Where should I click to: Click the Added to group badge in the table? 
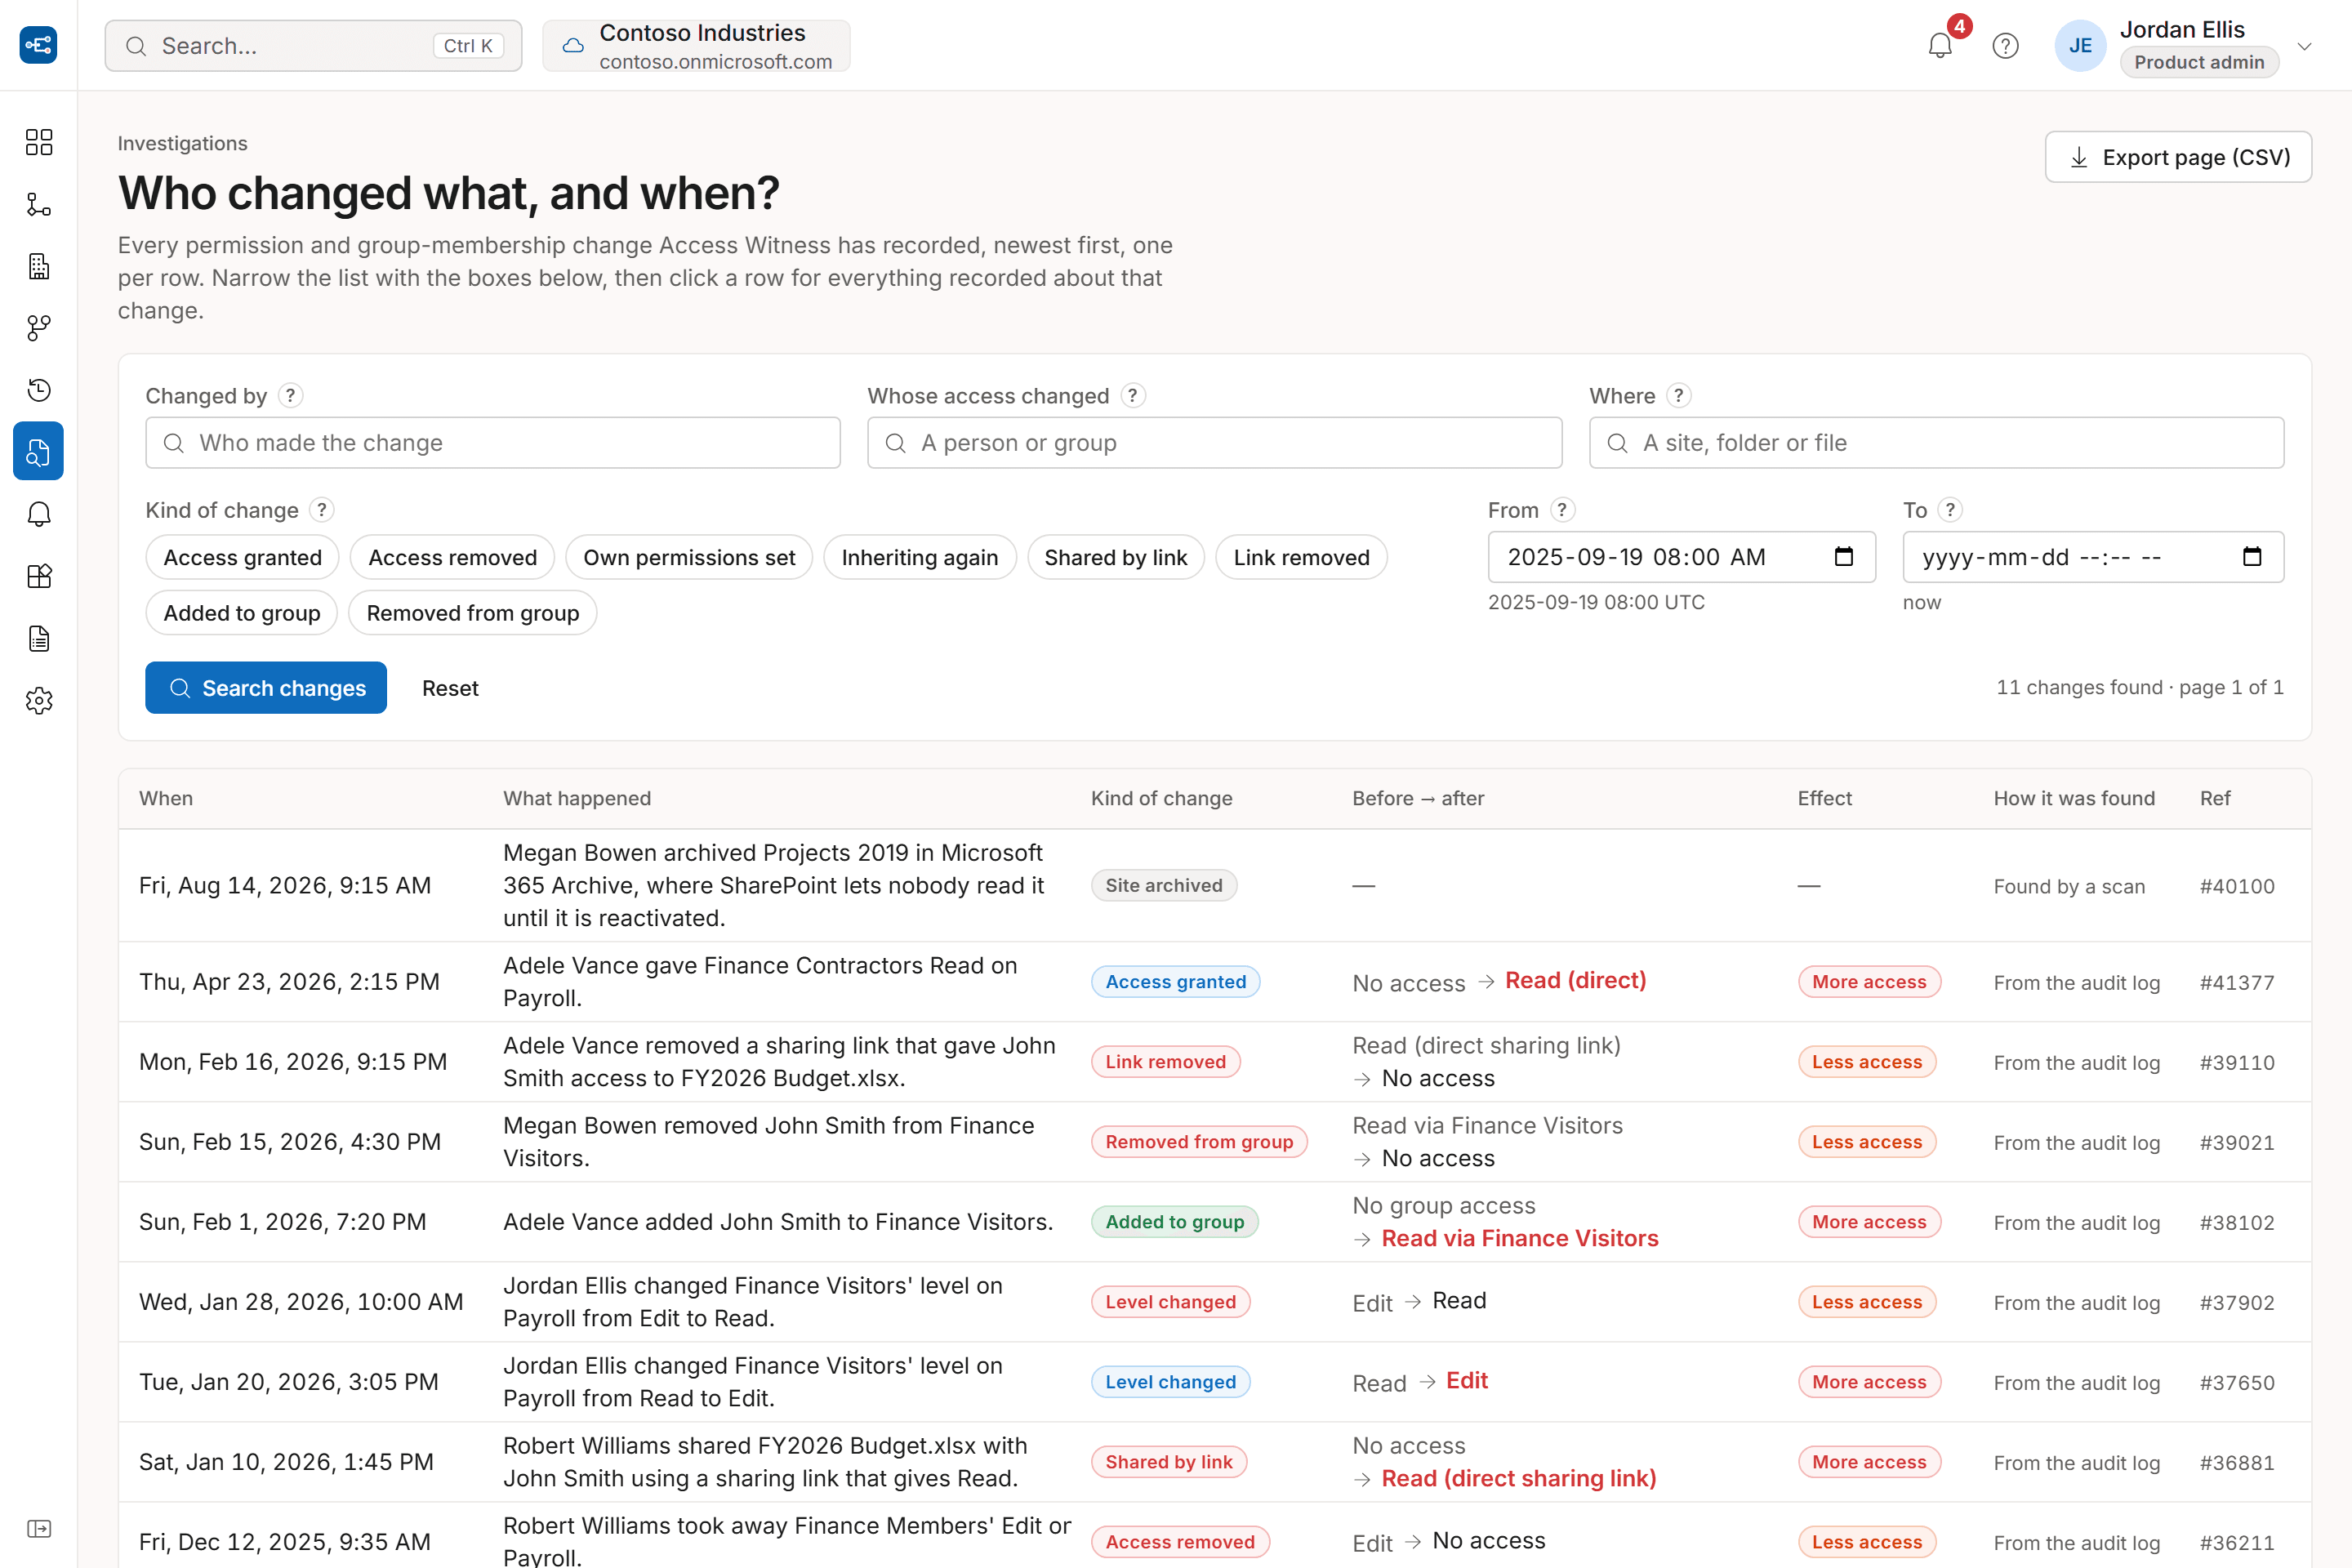[x=1174, y=1222]
